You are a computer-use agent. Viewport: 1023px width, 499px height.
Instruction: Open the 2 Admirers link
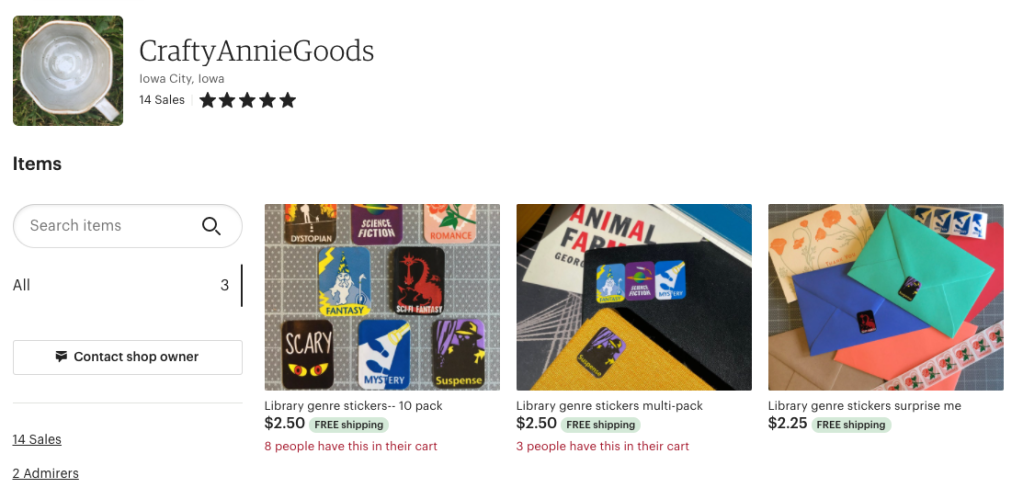click(x=46, y=473)
